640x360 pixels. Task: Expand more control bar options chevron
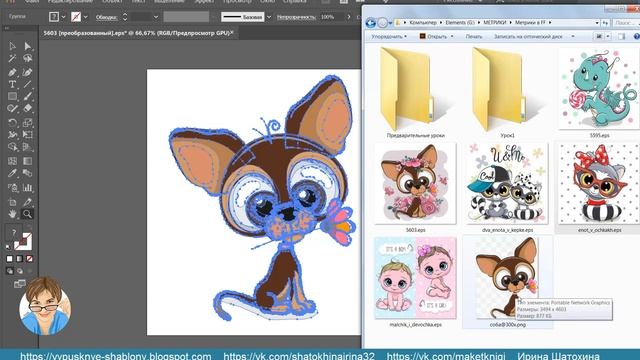point(349,17)
